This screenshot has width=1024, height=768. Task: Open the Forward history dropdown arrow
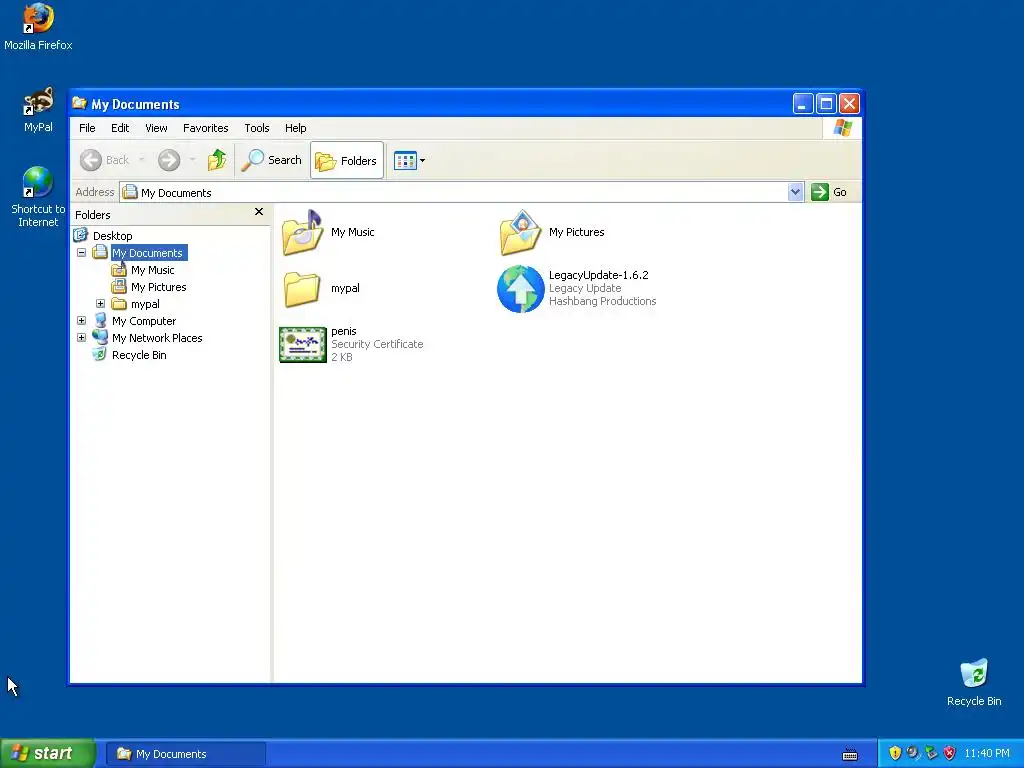[192, 160]
